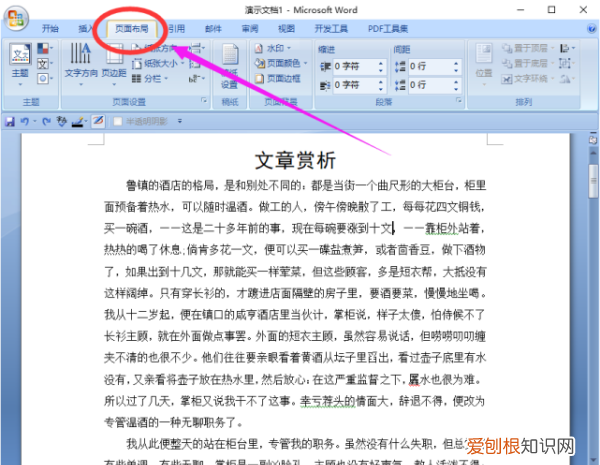Click the spacing before icon

400,67
